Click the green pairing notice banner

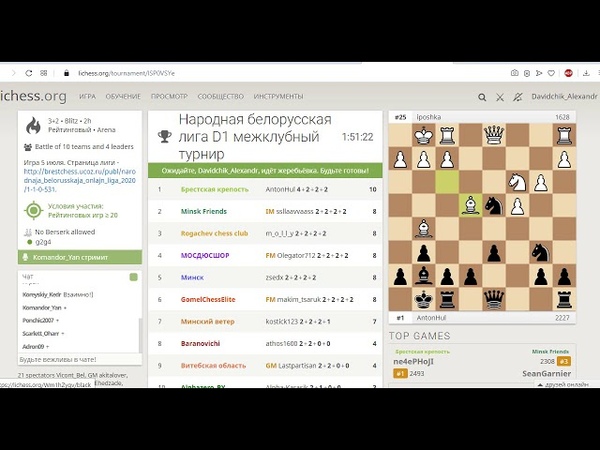265,171
